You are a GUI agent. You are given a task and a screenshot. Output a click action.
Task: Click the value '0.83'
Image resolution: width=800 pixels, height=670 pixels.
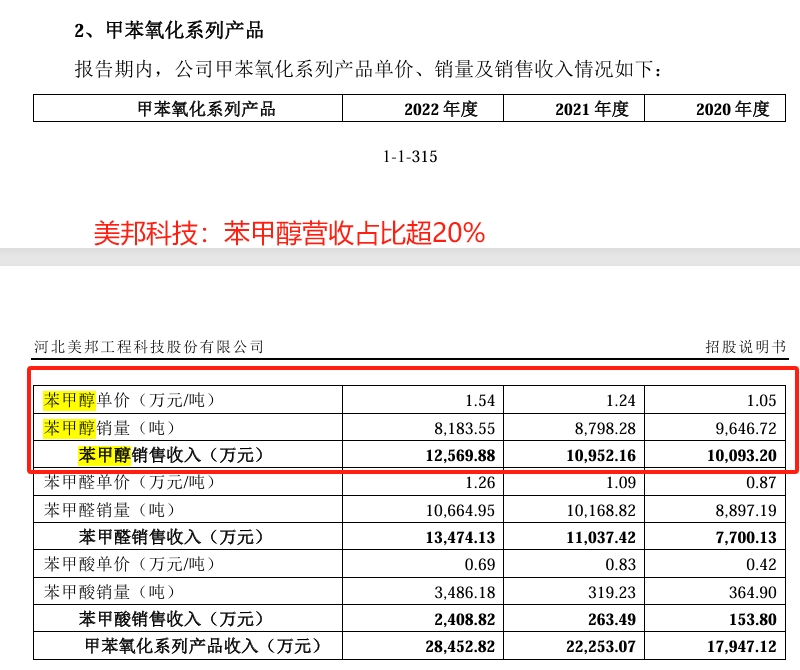pos(621,565)
